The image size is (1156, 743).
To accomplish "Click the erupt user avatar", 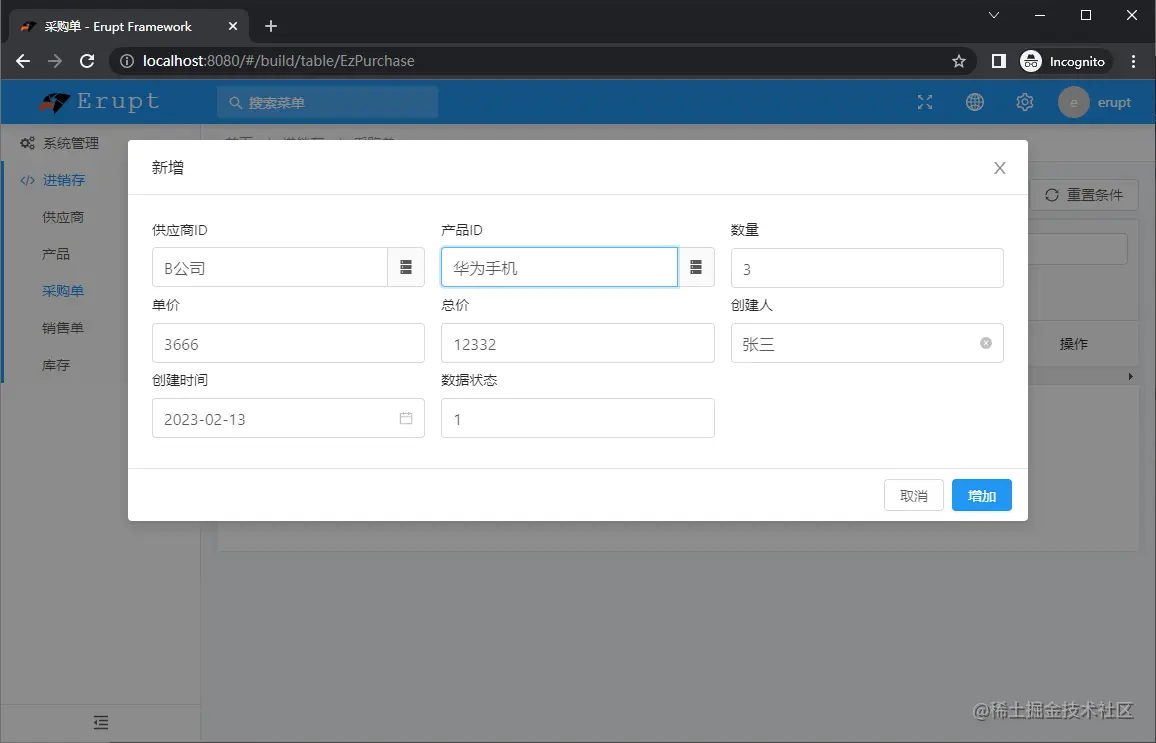I will 1073,102.
